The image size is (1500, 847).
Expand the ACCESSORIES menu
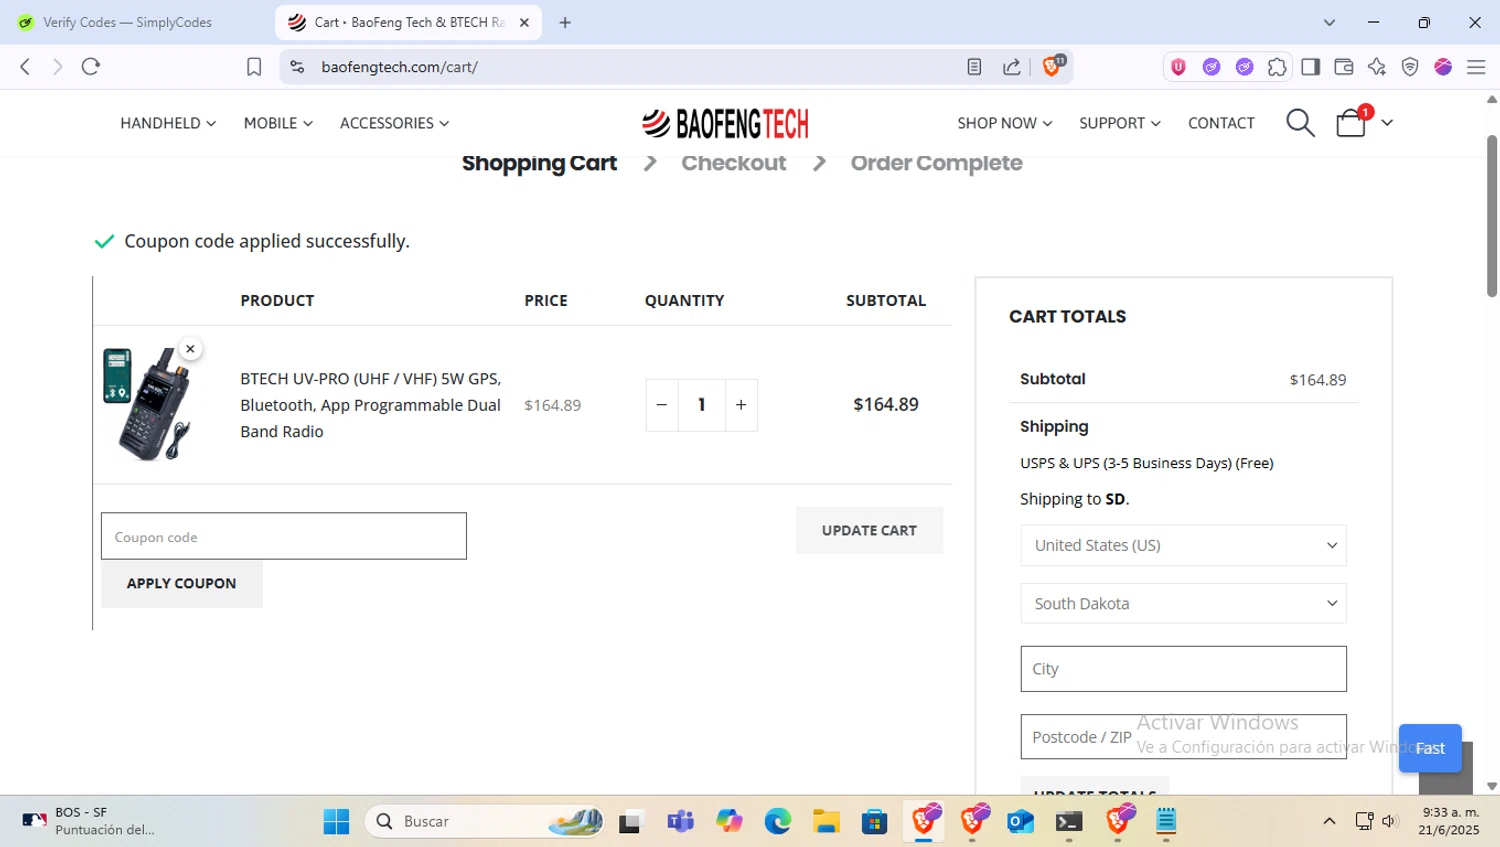[x=394, y=123]
